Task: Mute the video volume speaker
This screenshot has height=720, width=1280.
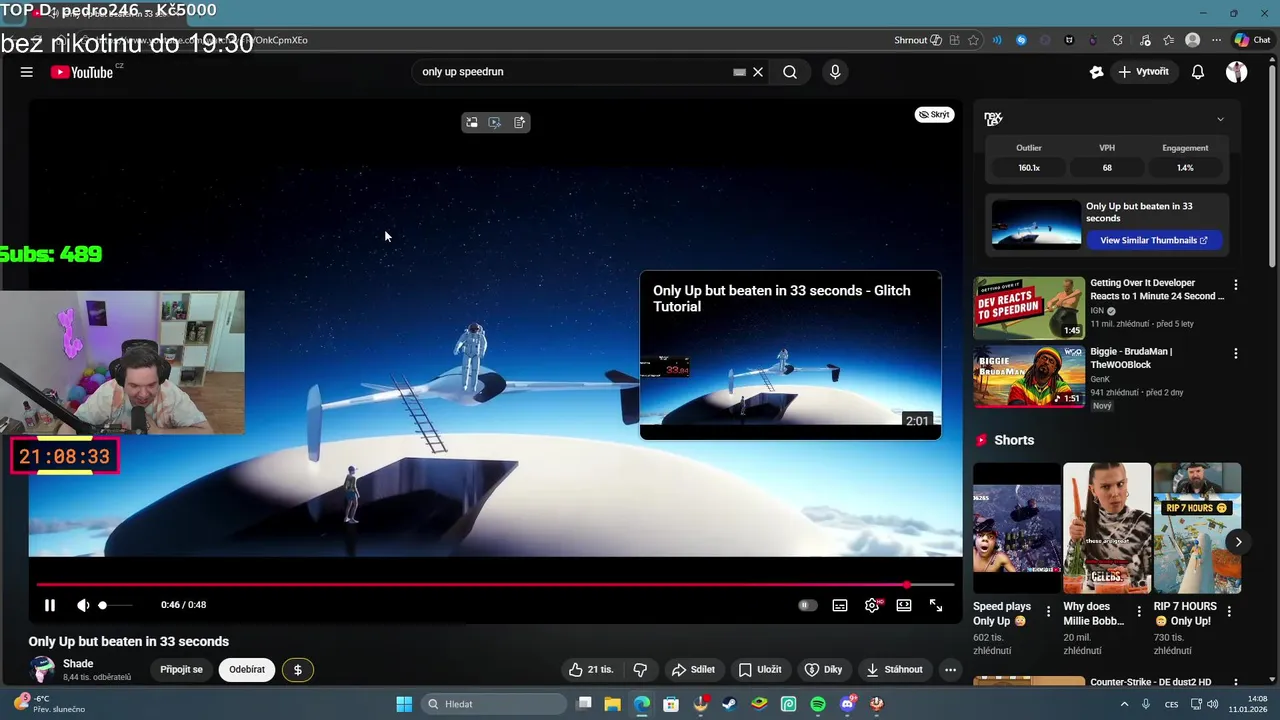Action: point(83,605)
